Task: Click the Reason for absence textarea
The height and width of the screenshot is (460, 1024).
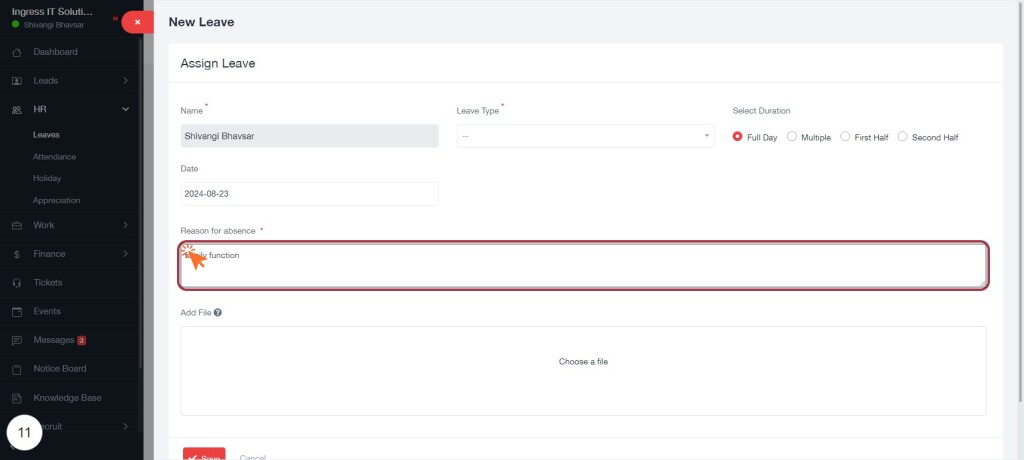Action: [x=583, y=265]
